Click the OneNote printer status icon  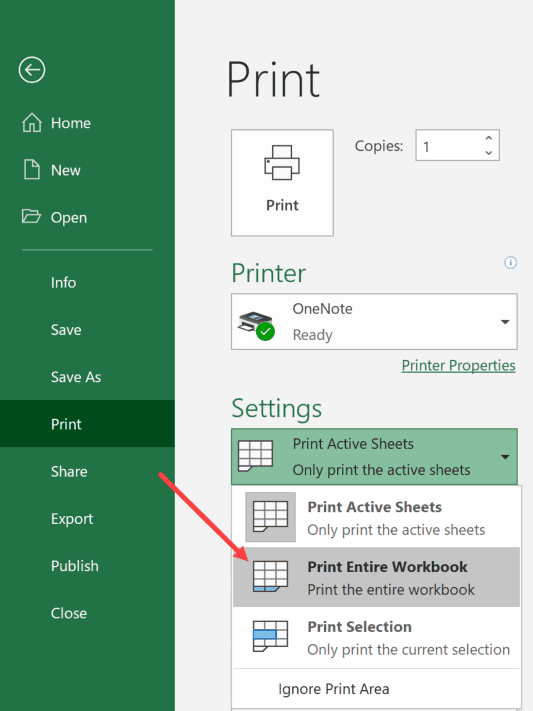pos(256,325)
